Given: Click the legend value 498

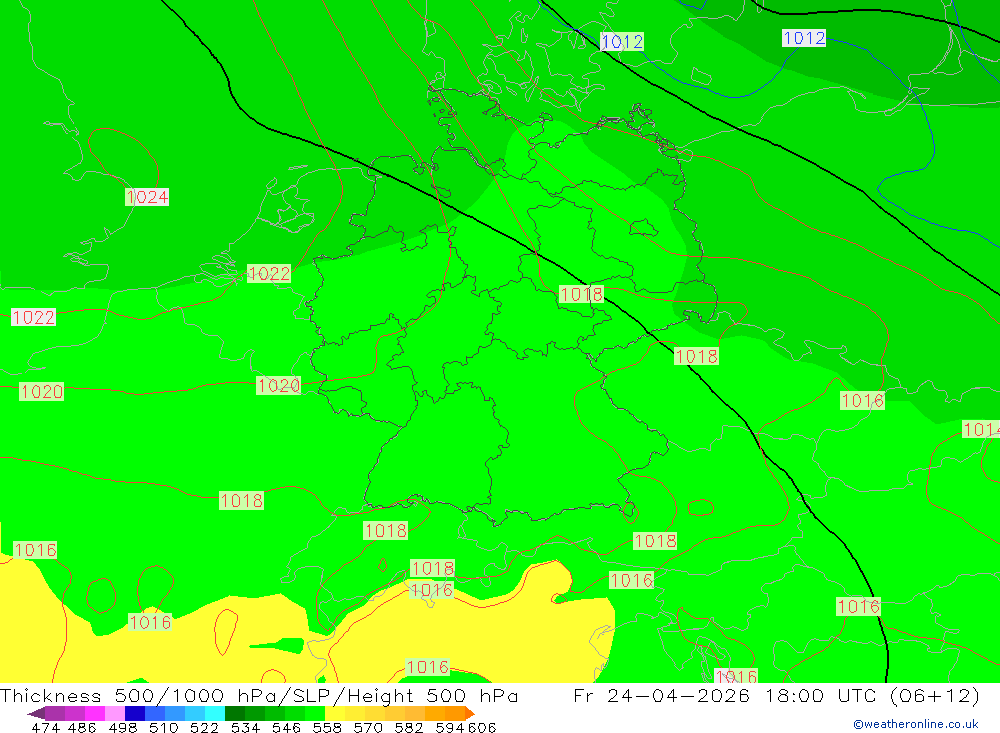Looking at the screenshot, I should (123, 727).
